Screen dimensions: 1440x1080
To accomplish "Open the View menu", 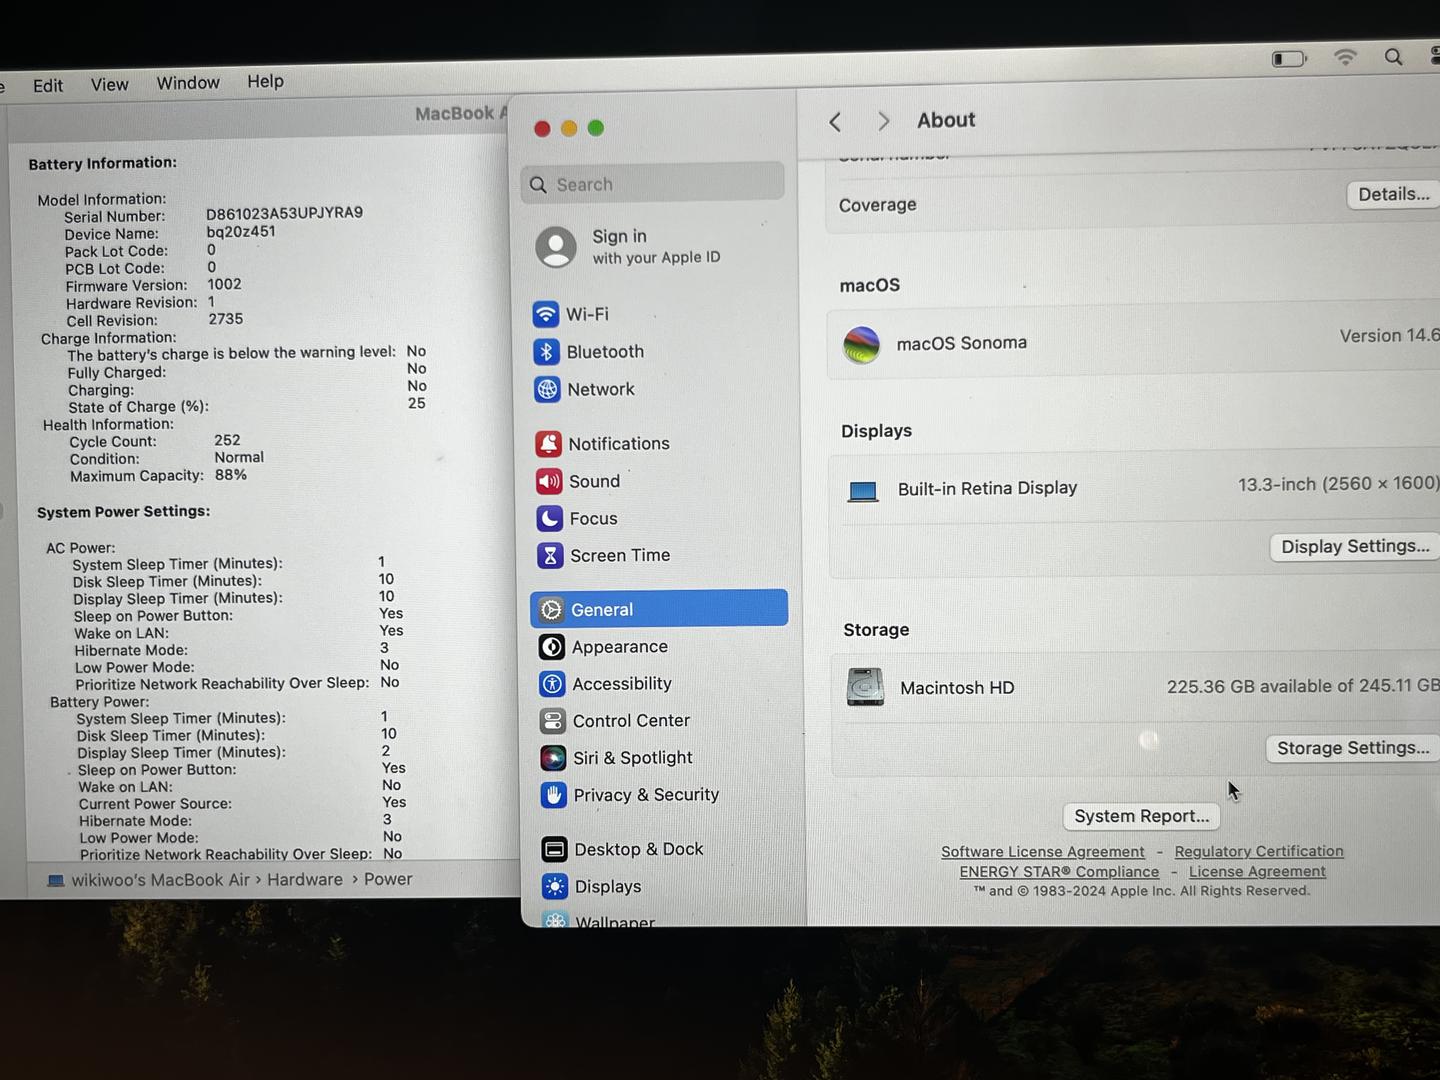I will (109, 85).
